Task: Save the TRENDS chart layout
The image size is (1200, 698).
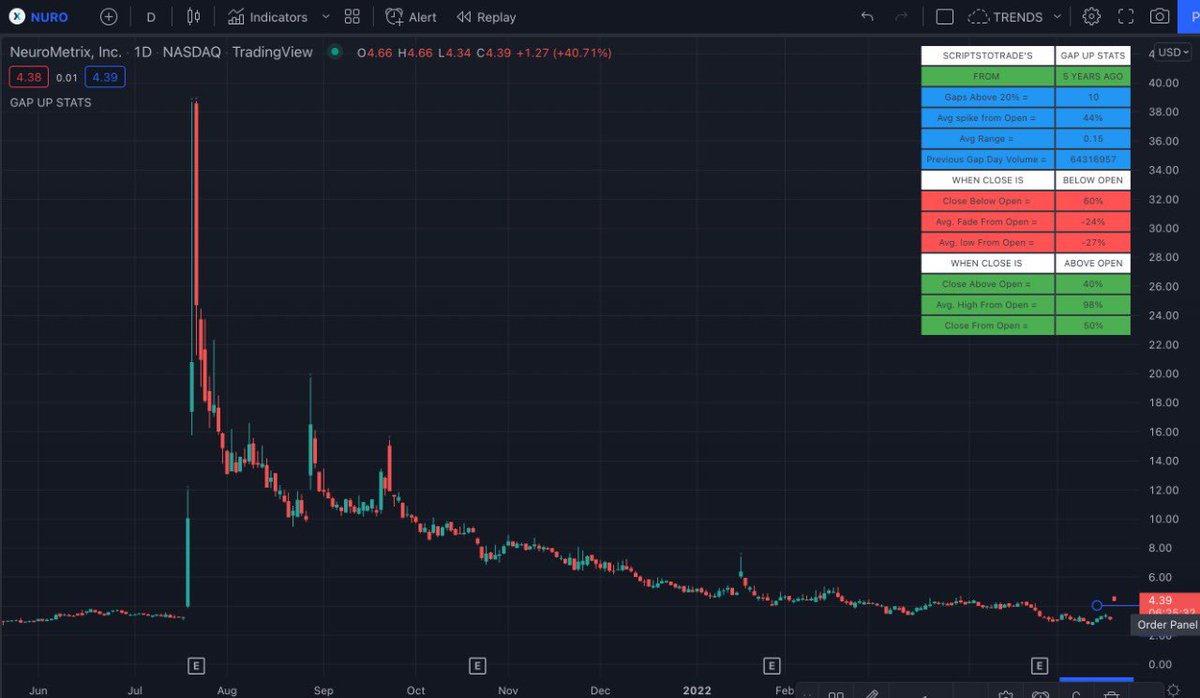Action: point(1005,17)
